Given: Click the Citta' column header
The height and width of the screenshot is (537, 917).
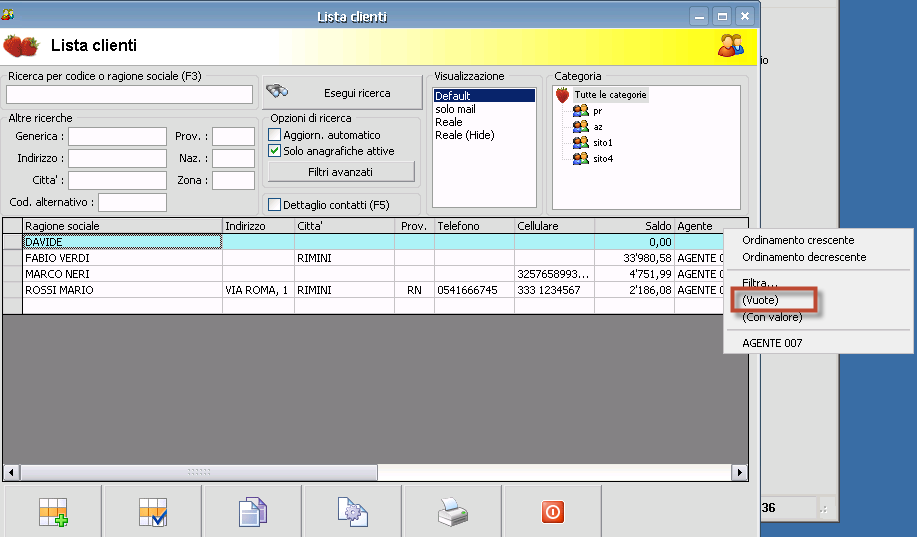Looking at the screenshot, I should pyautogui.click(x=344, y=226).
